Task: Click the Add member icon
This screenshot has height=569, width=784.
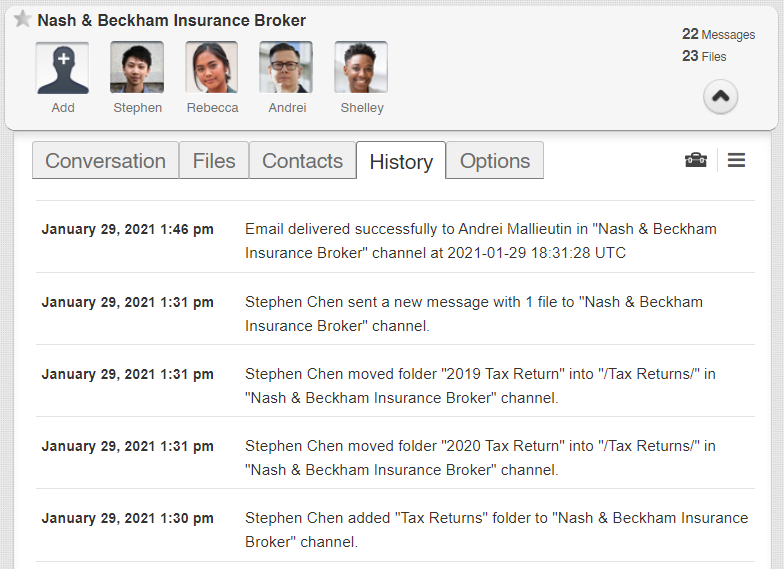Action: [62, 68]
